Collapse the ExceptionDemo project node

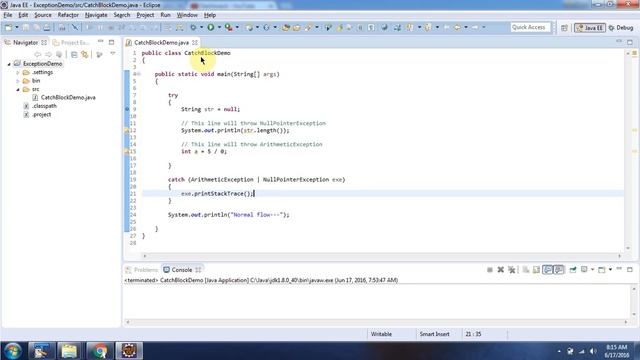click(x=9, y=64)
